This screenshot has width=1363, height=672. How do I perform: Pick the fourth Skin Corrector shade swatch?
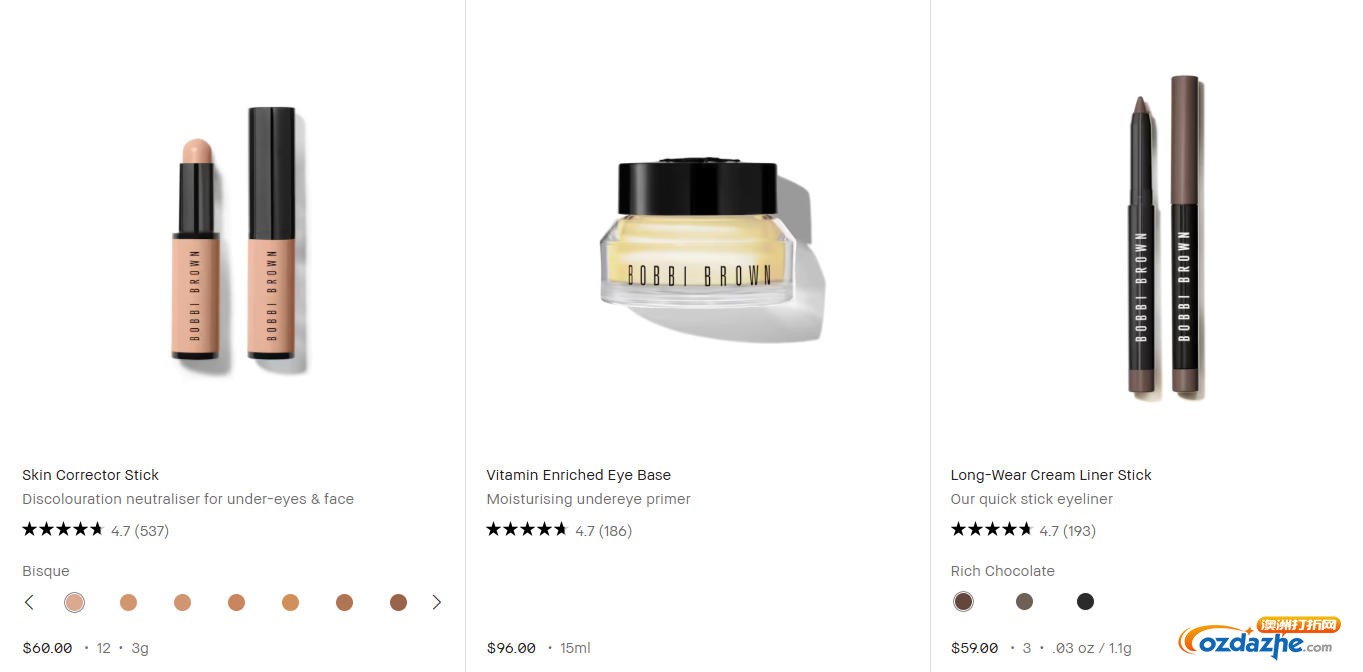(x=236, y=602)
